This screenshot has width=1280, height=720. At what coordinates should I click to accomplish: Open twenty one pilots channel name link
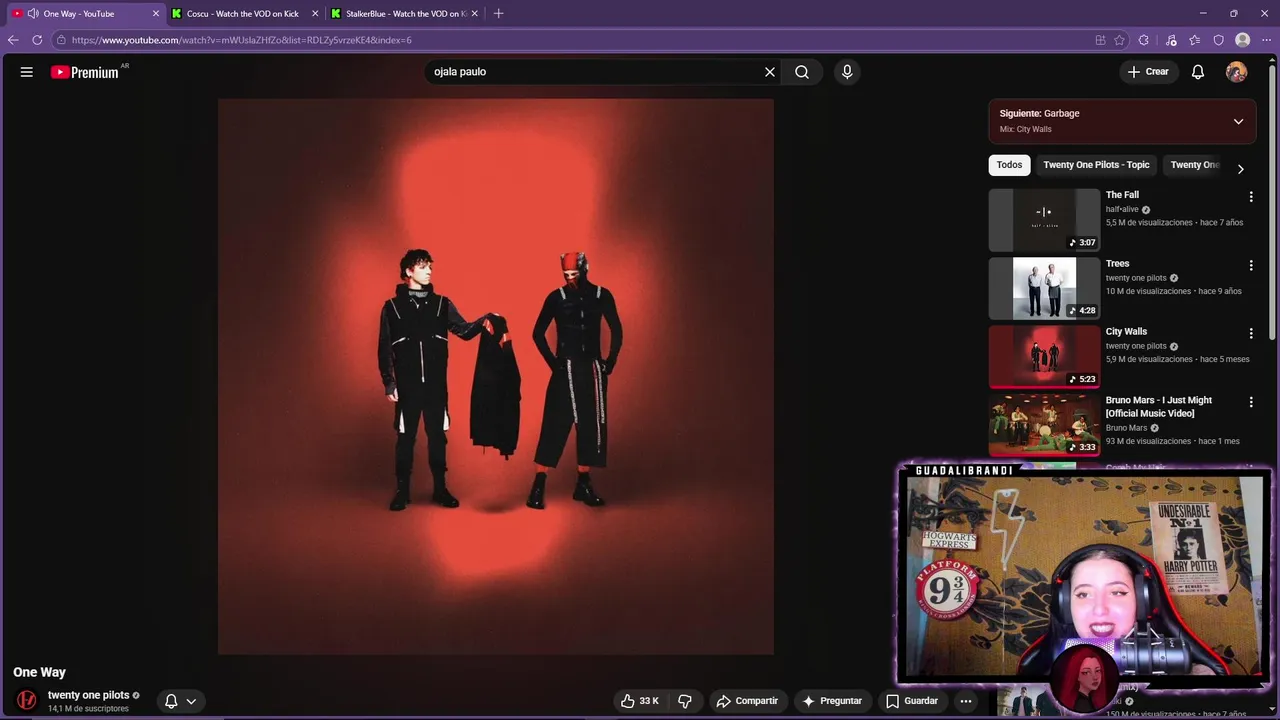[x=88, y=695]
